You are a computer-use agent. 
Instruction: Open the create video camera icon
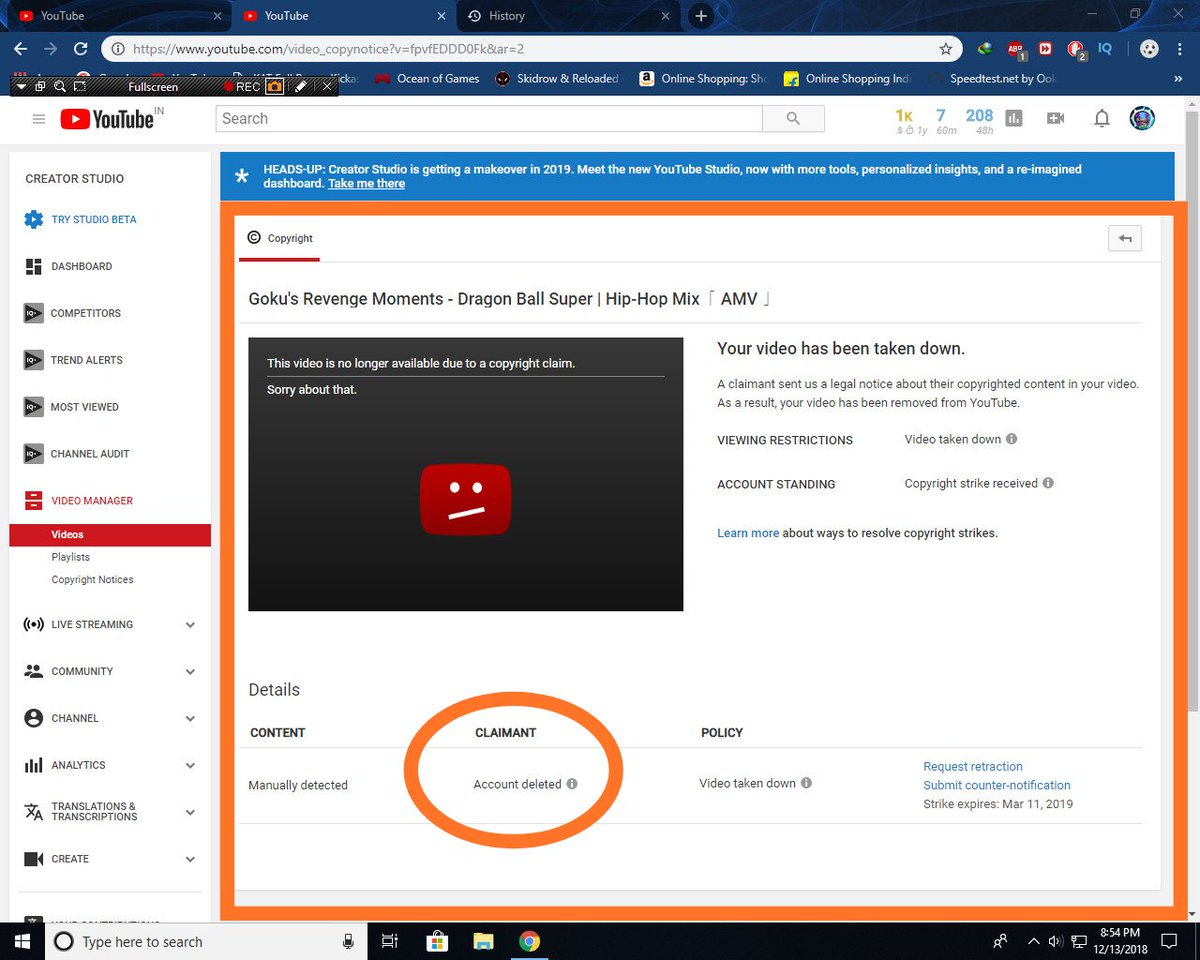click(x=1055, y=118)
